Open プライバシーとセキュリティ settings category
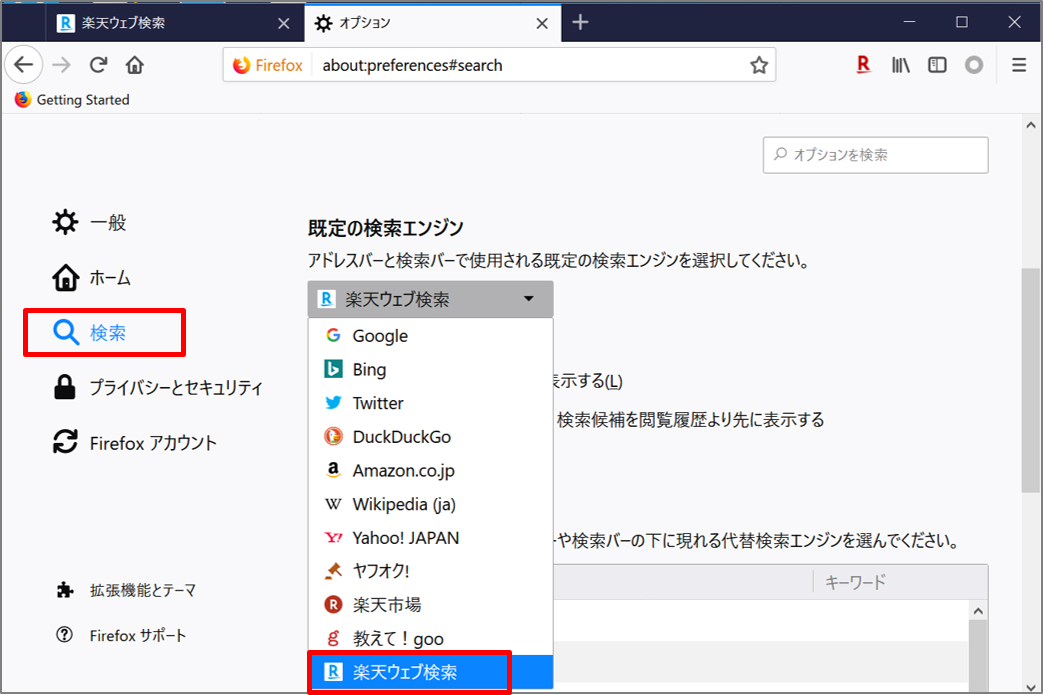This screenshot has height=695, width=1043. tap(175, 388)
